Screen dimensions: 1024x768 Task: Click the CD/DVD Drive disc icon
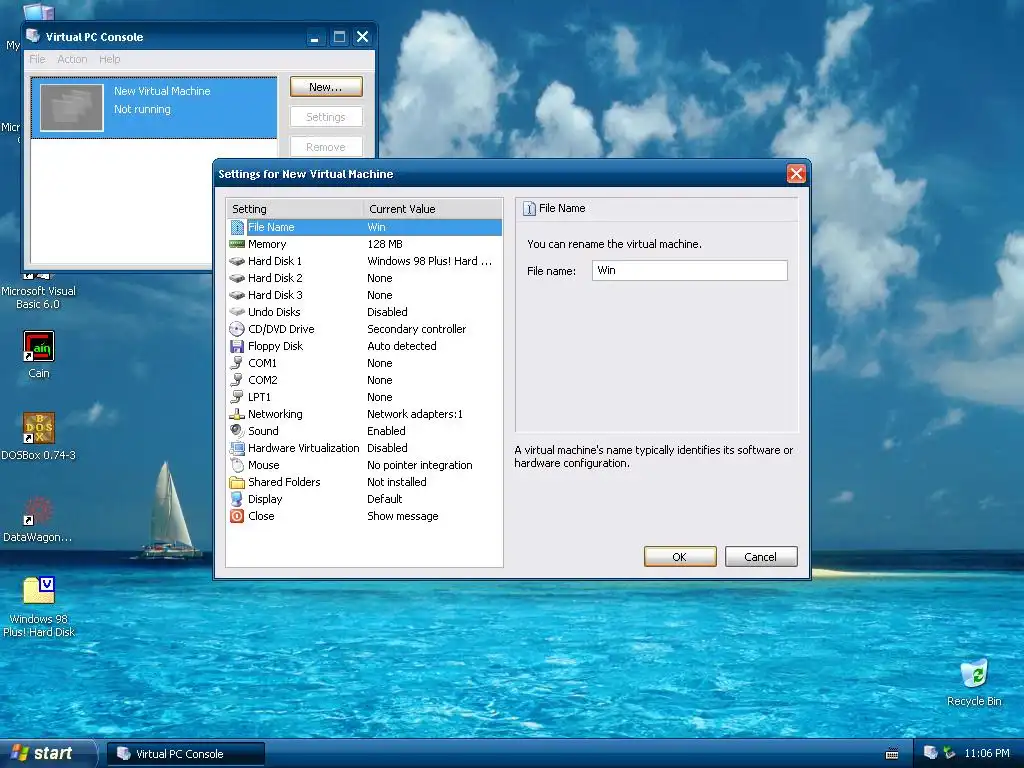pyautogui.click(x=237, y=329)
